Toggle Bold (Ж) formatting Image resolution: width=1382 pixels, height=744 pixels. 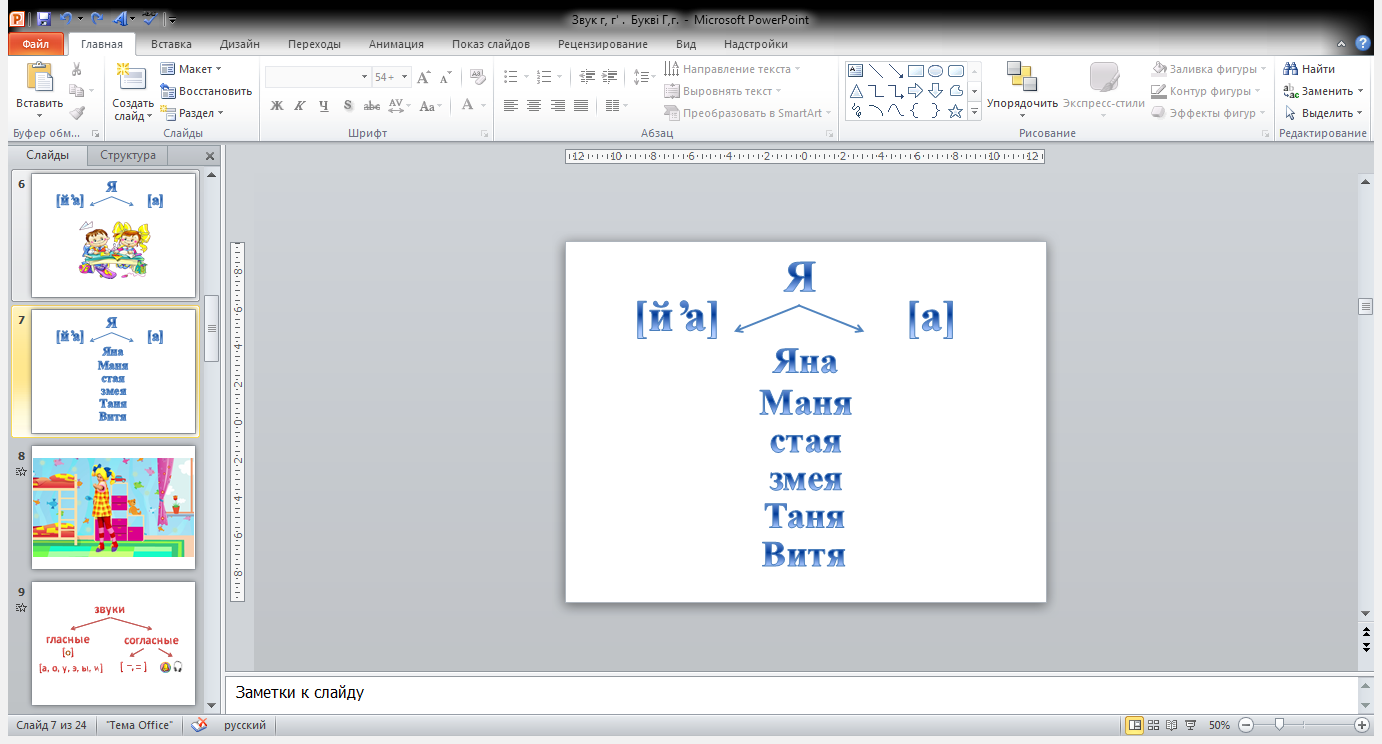click(x=277, y=106)
